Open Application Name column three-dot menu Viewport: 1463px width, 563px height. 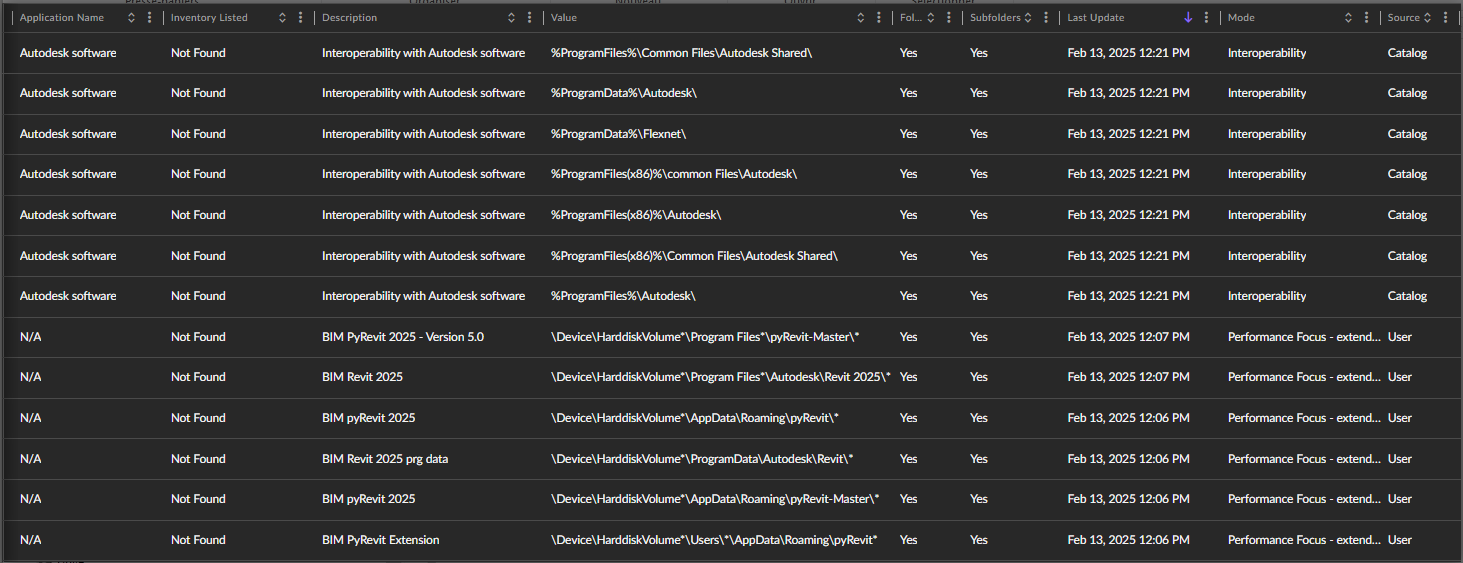(x=150, y=18)
